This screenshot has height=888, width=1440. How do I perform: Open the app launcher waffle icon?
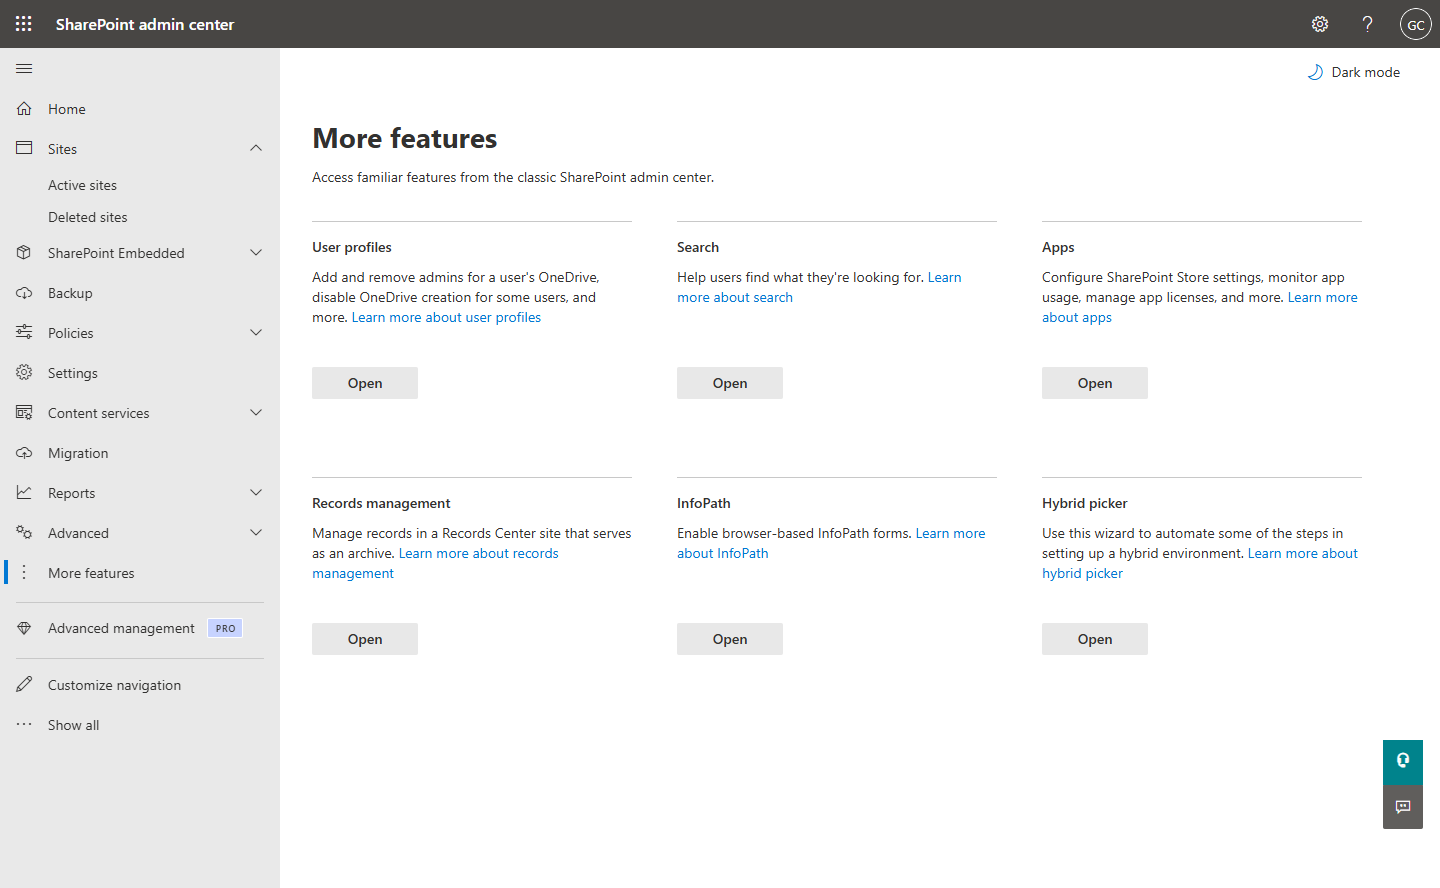pos(24,24)
